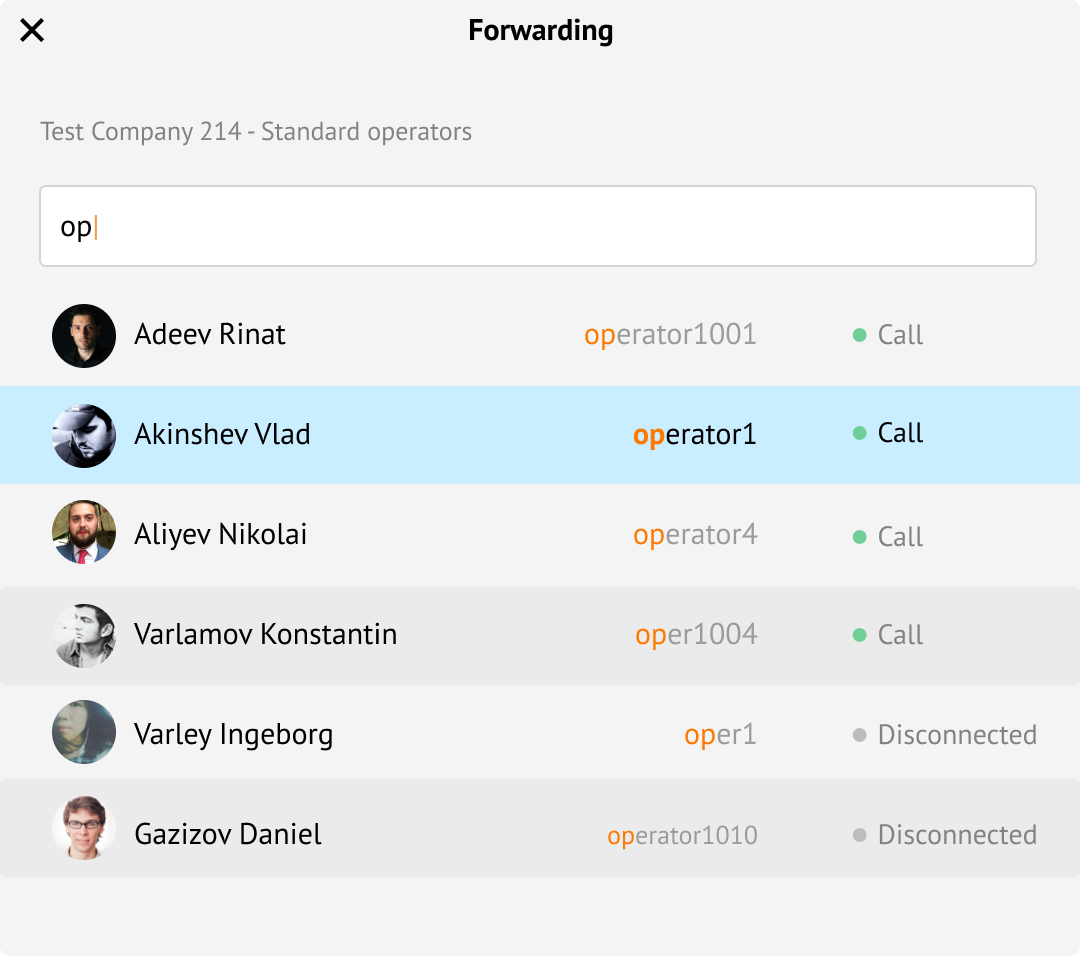The image size is (1080, 956).
Task: Click the search field containing 'op'
Action: point(538,226)
